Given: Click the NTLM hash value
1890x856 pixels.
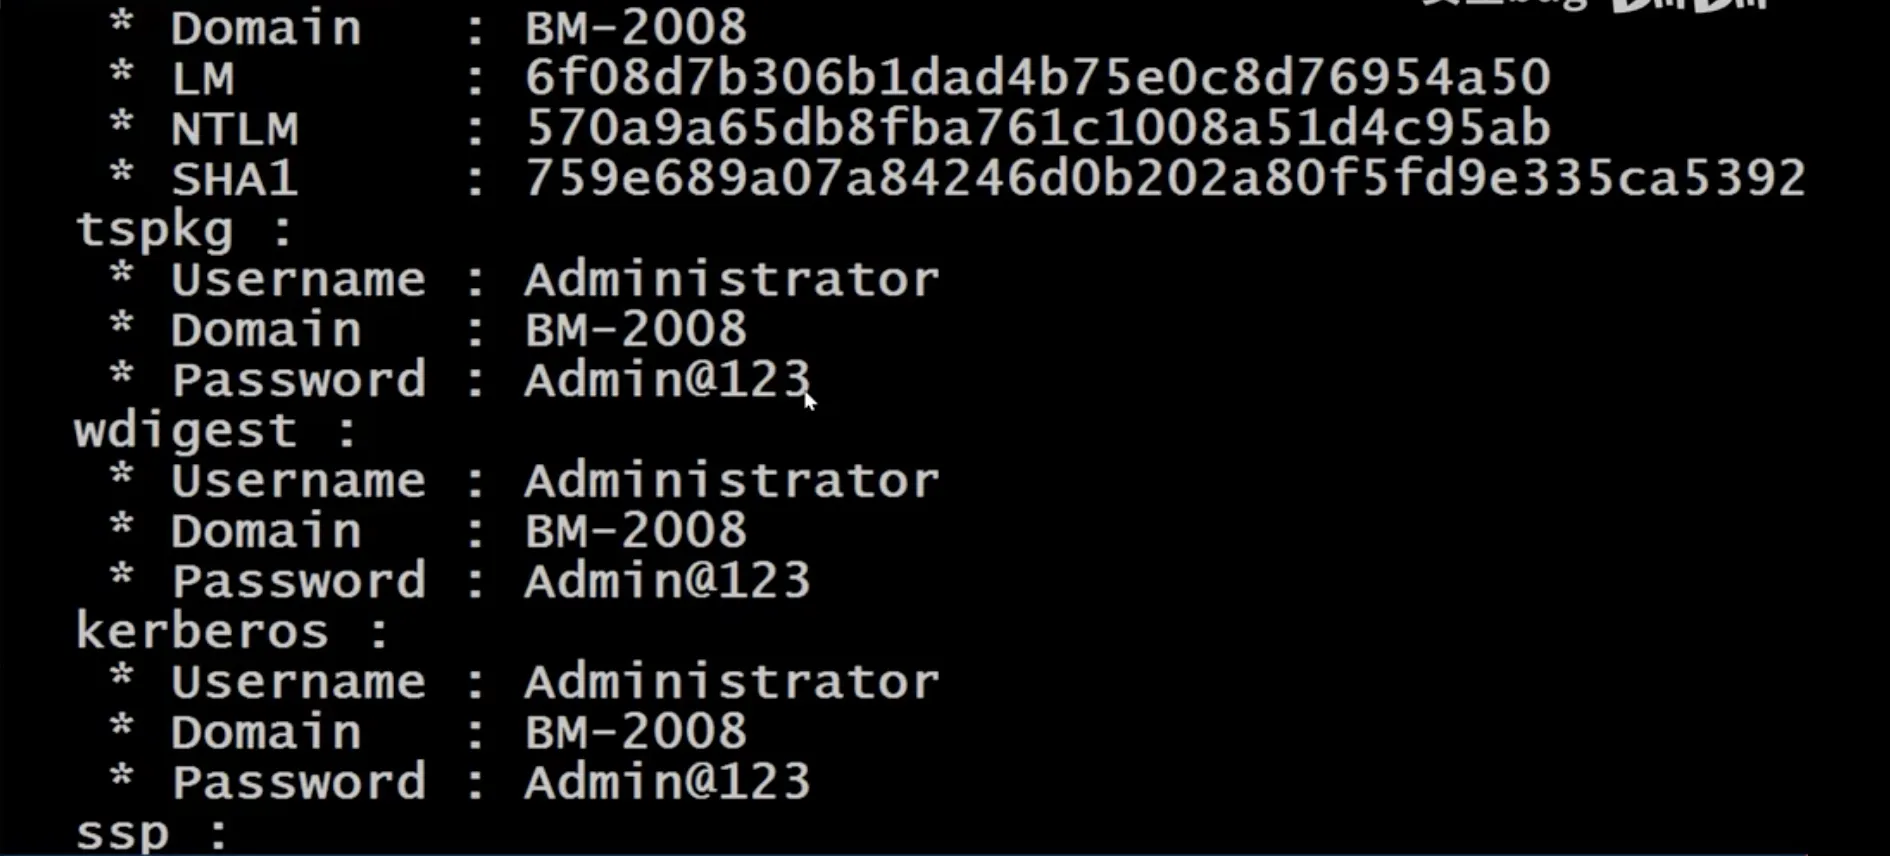Looking at the screenshot, I should 1038,128.
